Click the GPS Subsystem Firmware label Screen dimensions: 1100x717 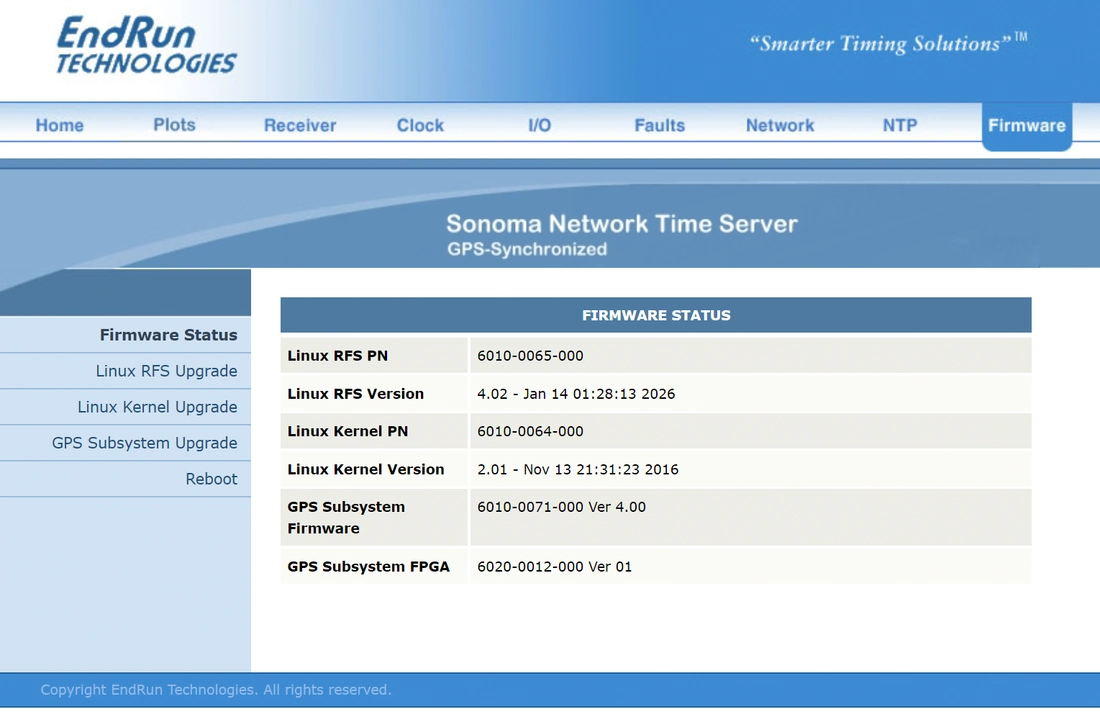[x=346, y=517]
